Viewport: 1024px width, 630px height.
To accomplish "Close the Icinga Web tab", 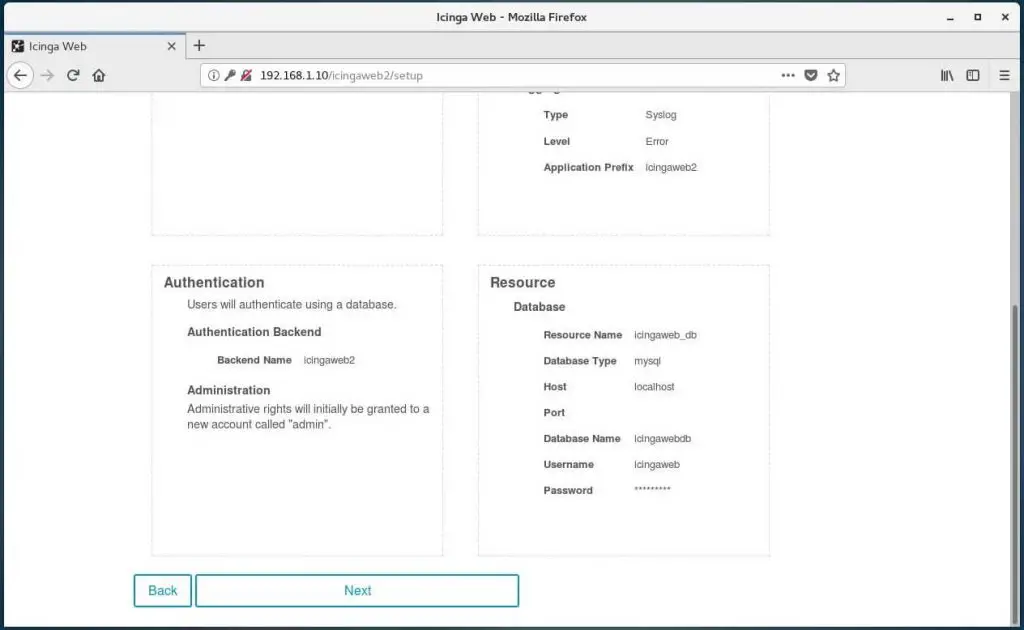I will coord(171,46).
